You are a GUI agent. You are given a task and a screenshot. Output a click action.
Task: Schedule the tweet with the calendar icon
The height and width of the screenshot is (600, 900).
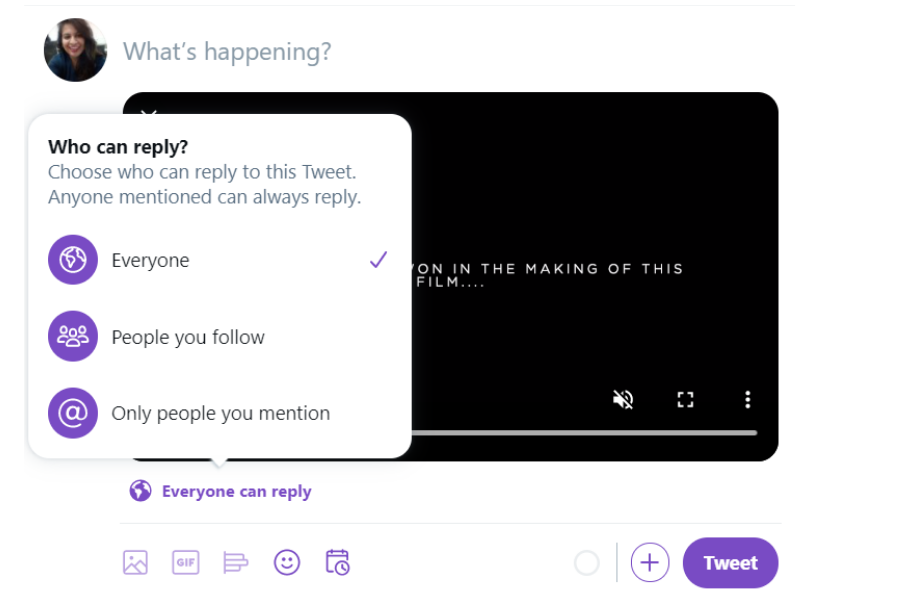[x=338, y=562]
